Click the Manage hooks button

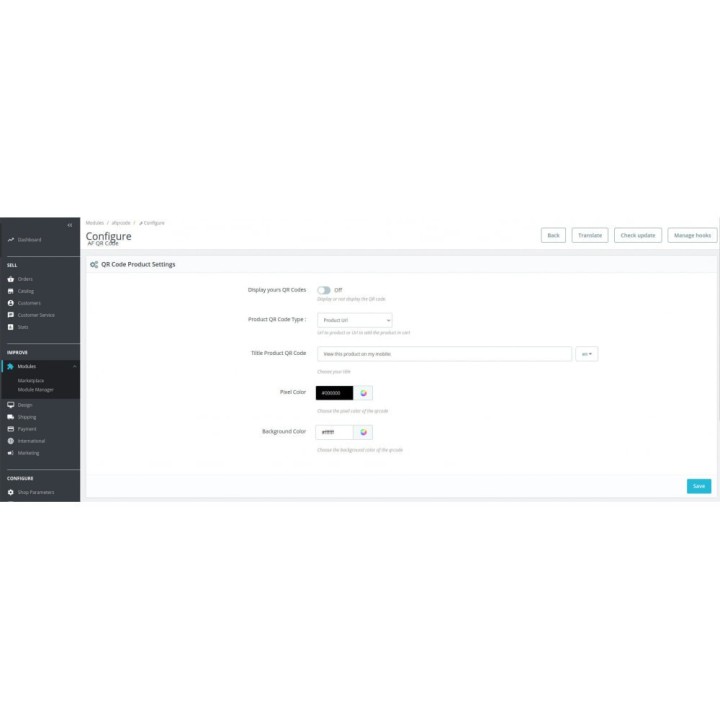[691, 235]
